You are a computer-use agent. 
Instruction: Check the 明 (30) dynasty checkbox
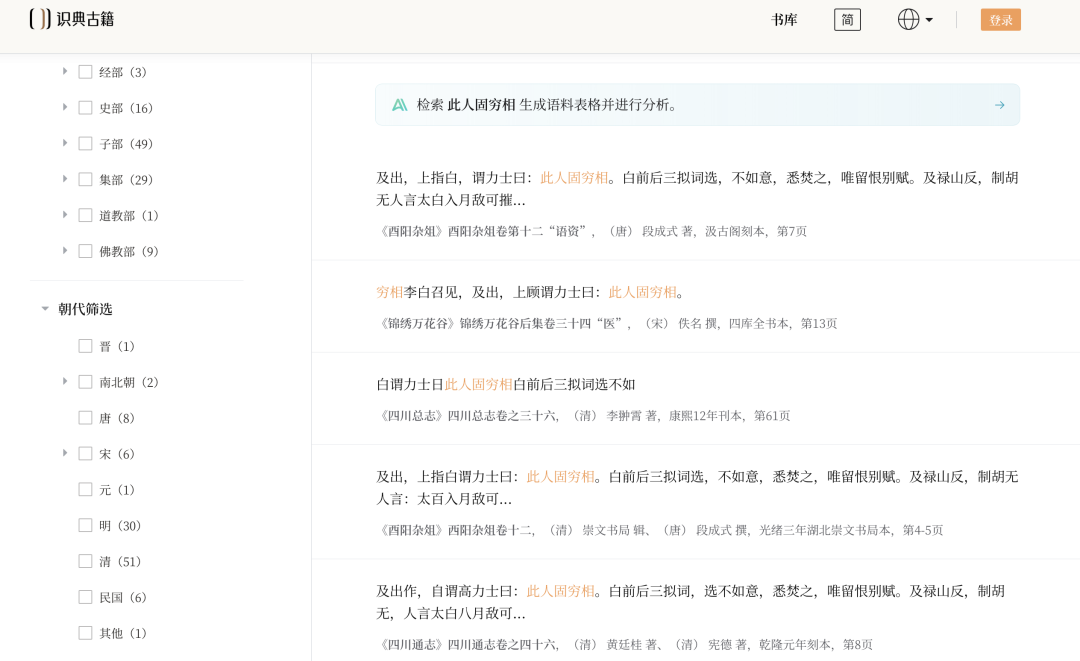(x=85, y=525)
